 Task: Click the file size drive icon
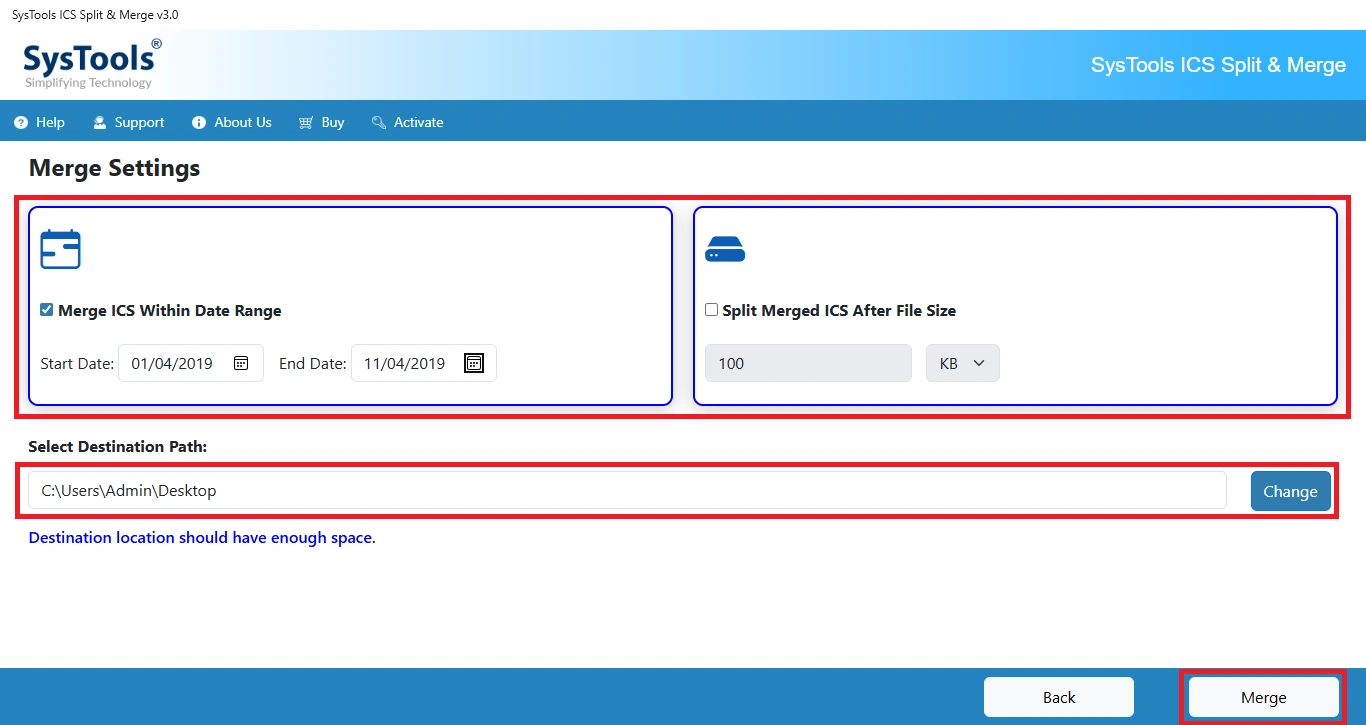click(725, 250)
